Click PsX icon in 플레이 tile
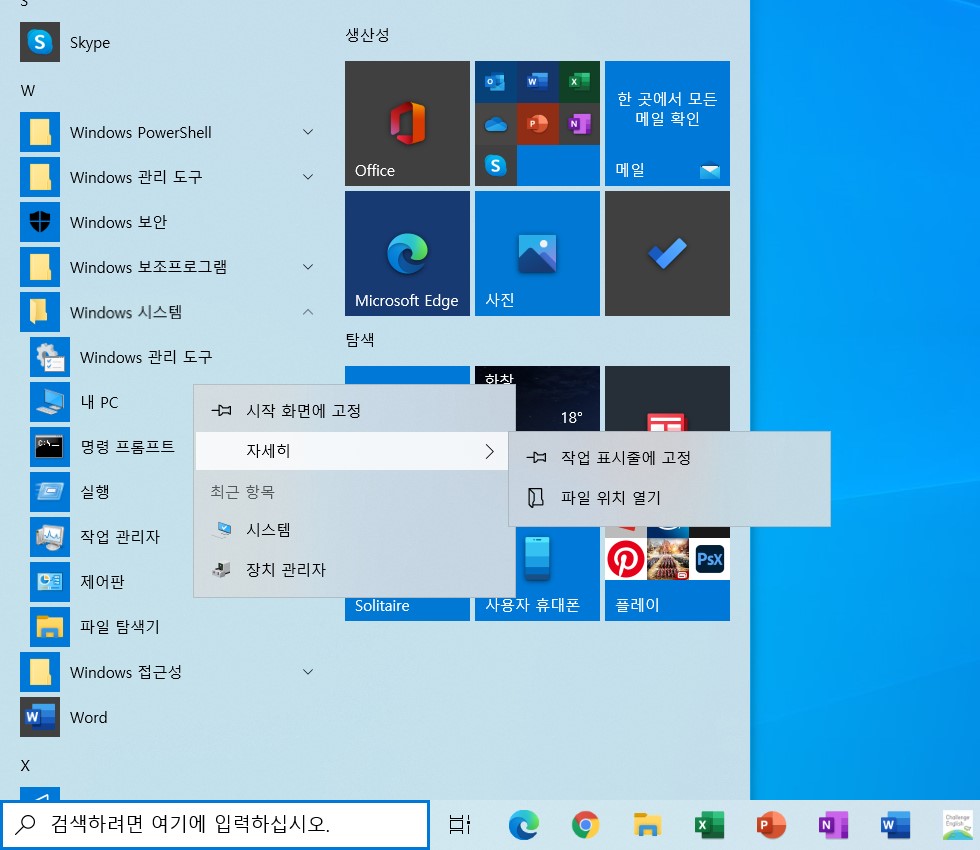The height and width of the screenshot is (850, 980). pos(709,559)
